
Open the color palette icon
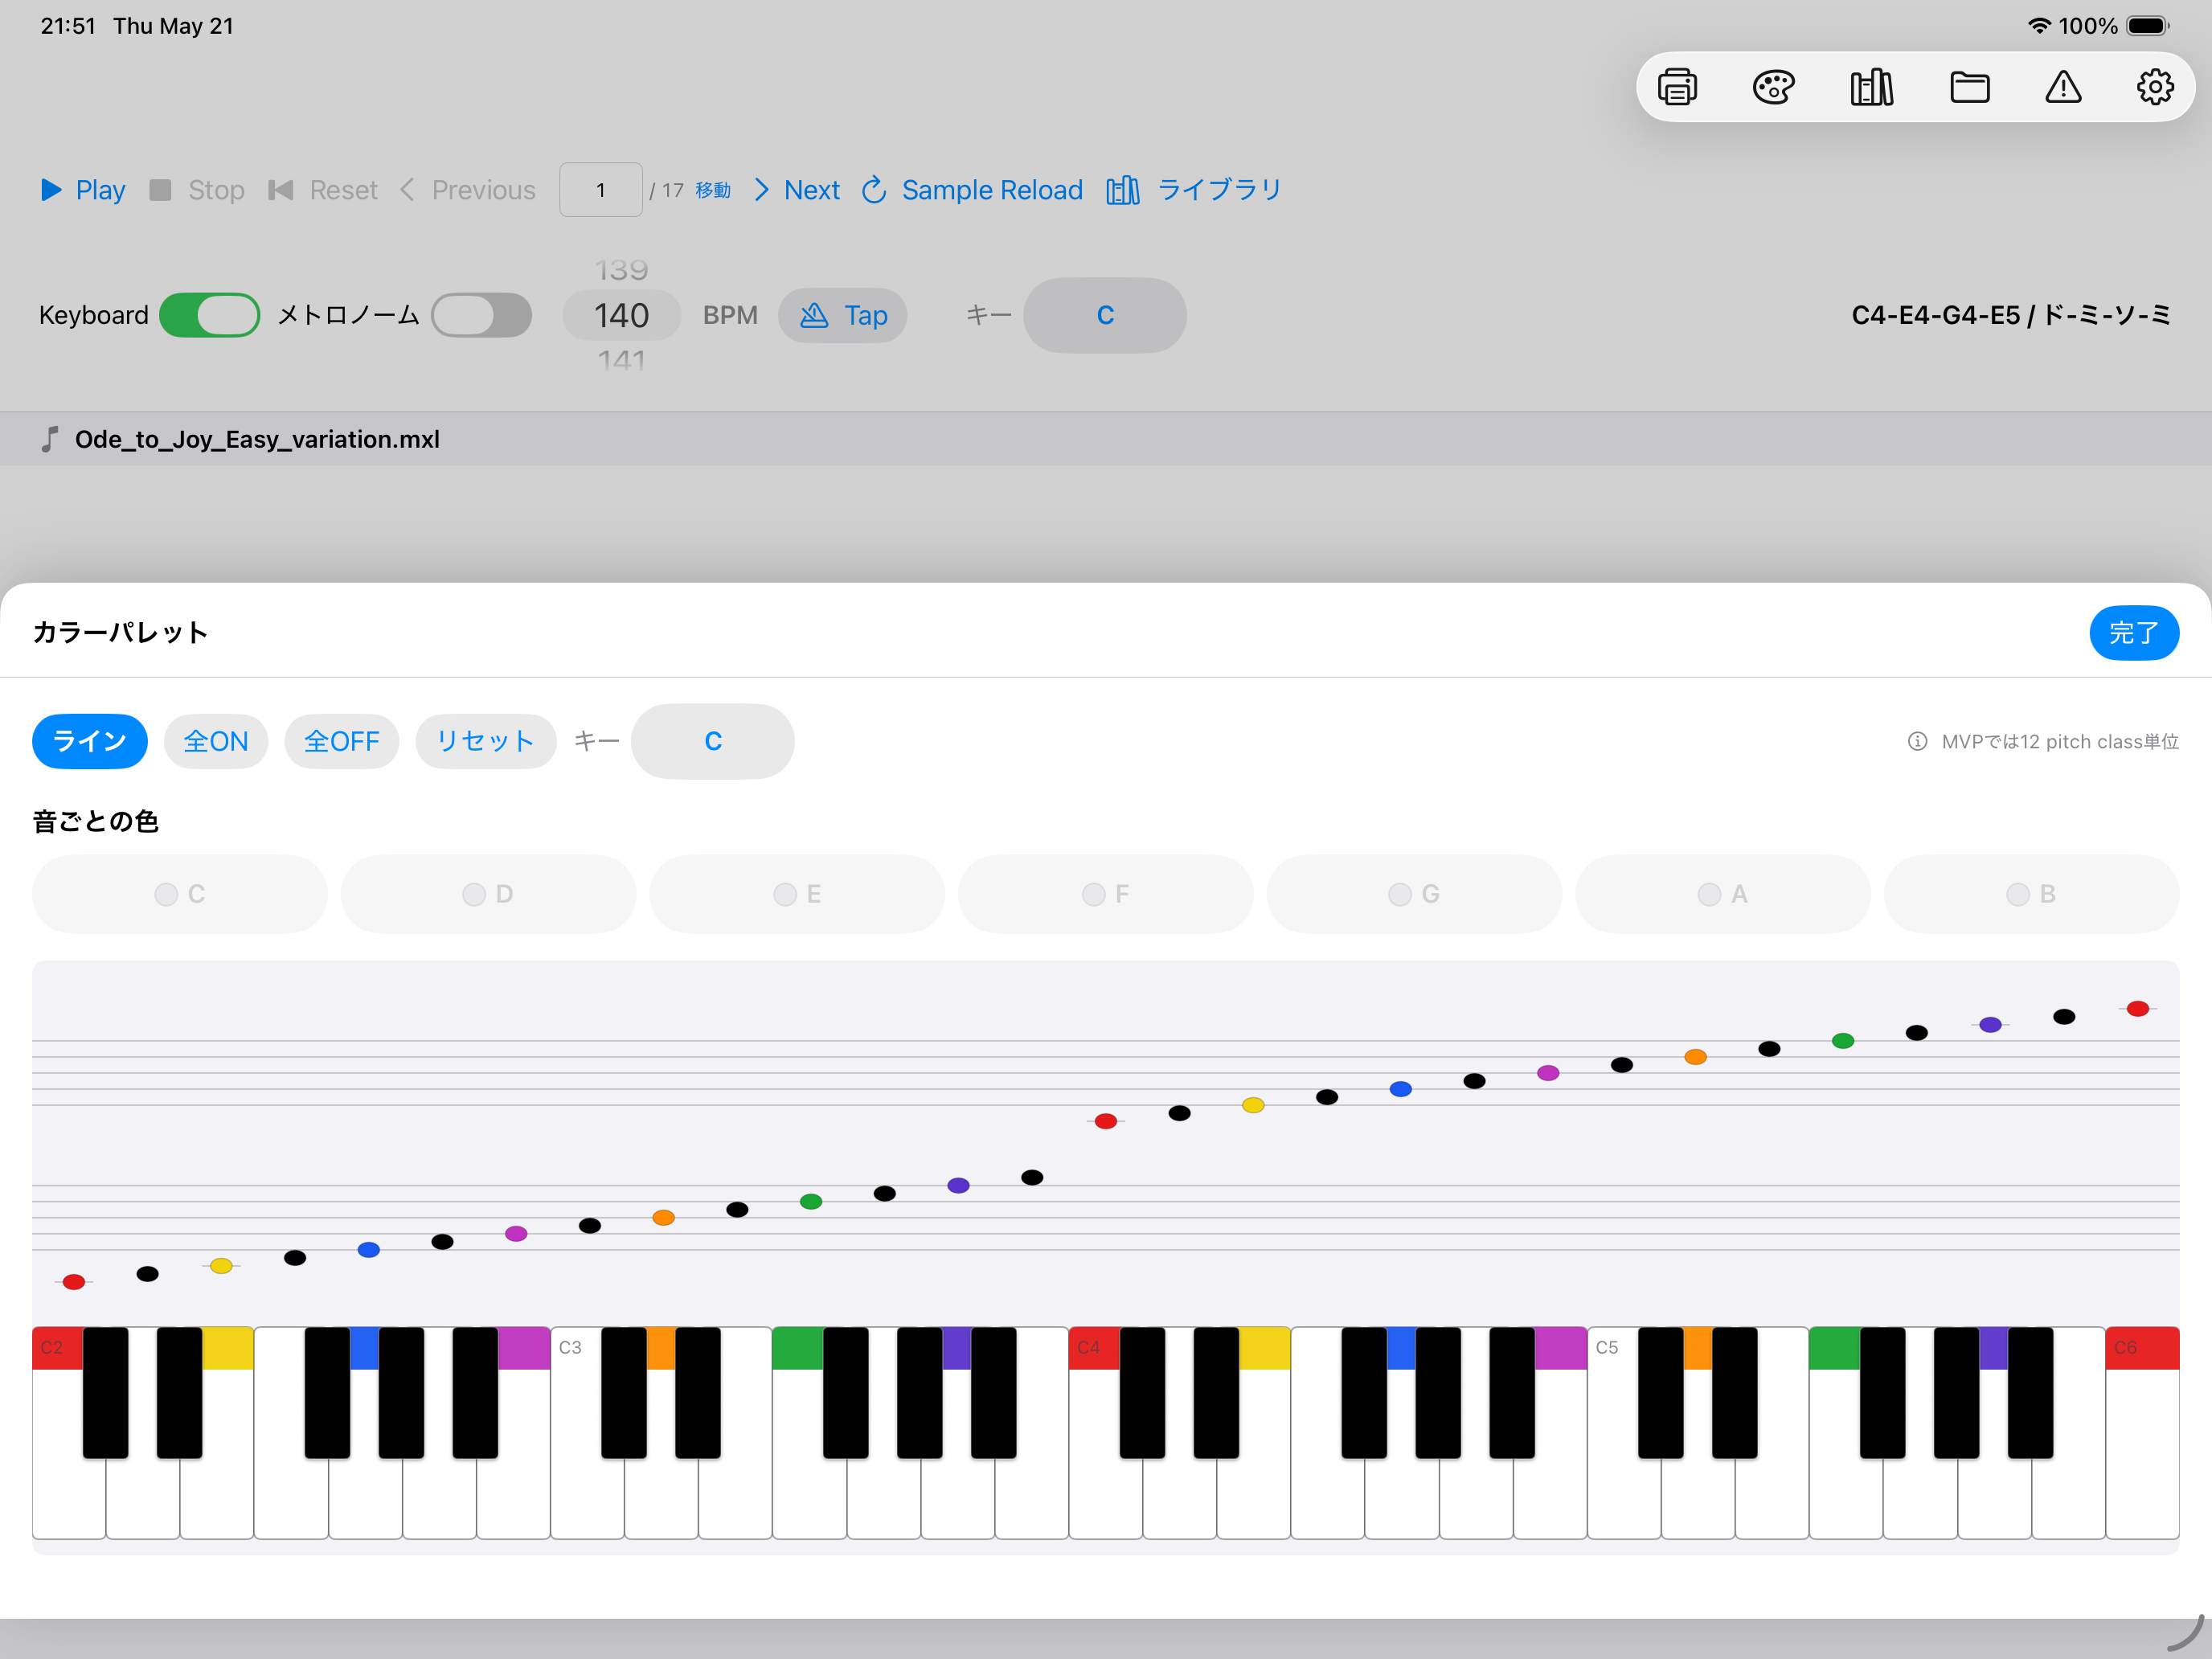pos(1773,87)
